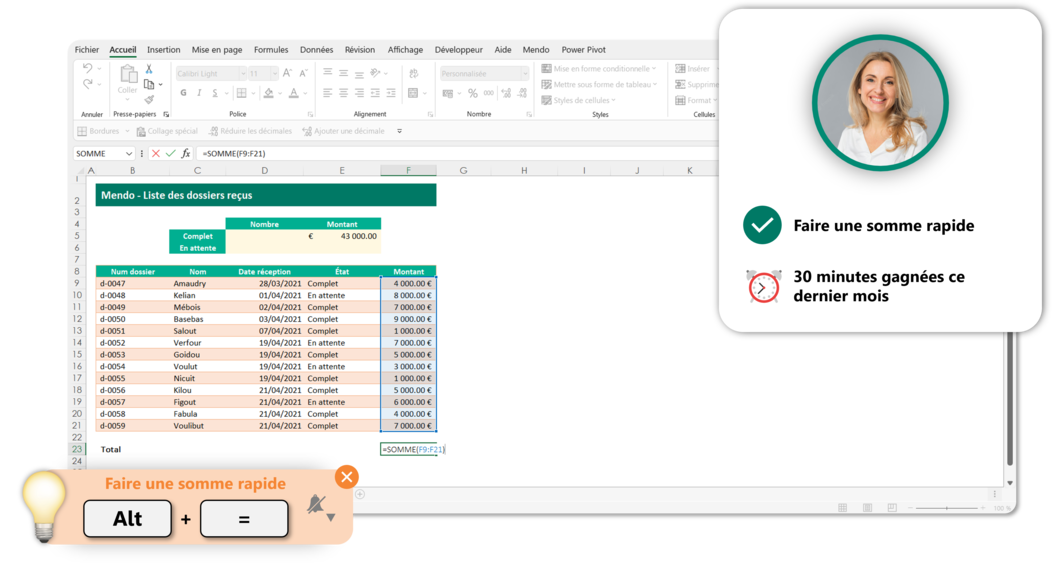Click the Collage spécial button
1052x563 pixels.
coord(167,131)
